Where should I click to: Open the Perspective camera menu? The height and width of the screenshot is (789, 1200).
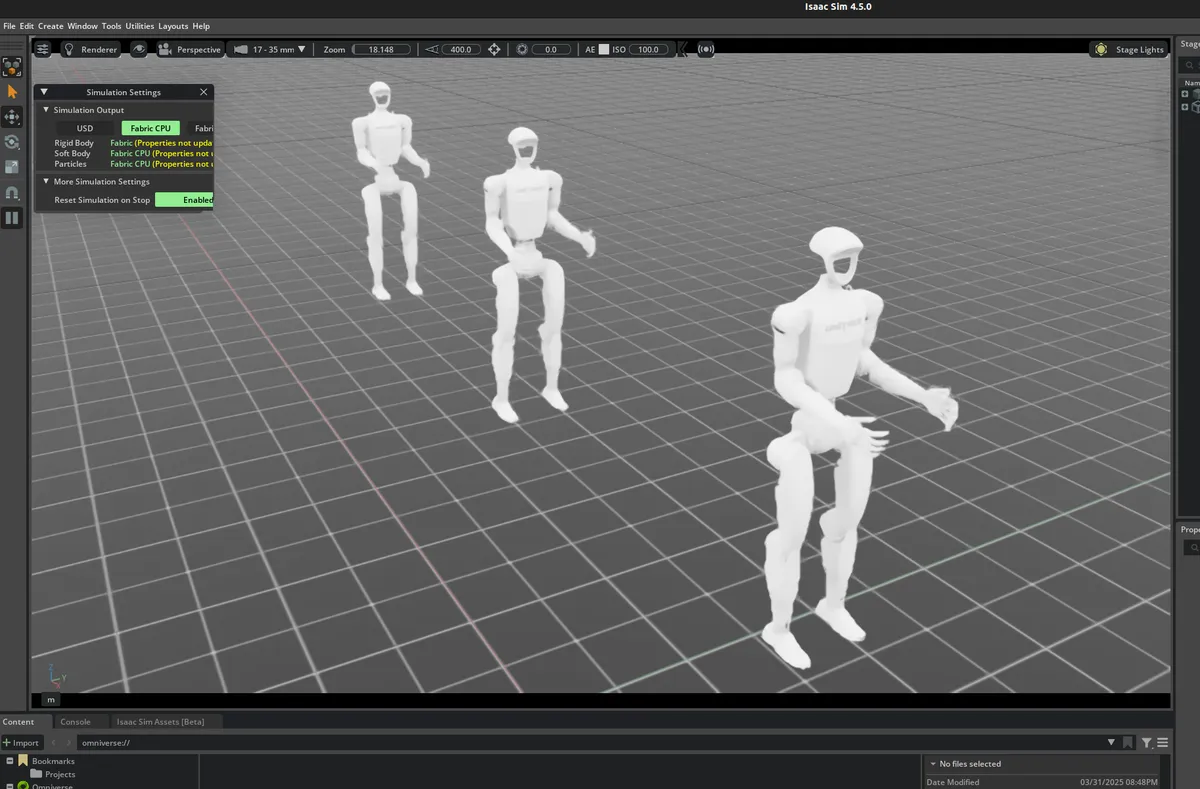pos(189,49)
